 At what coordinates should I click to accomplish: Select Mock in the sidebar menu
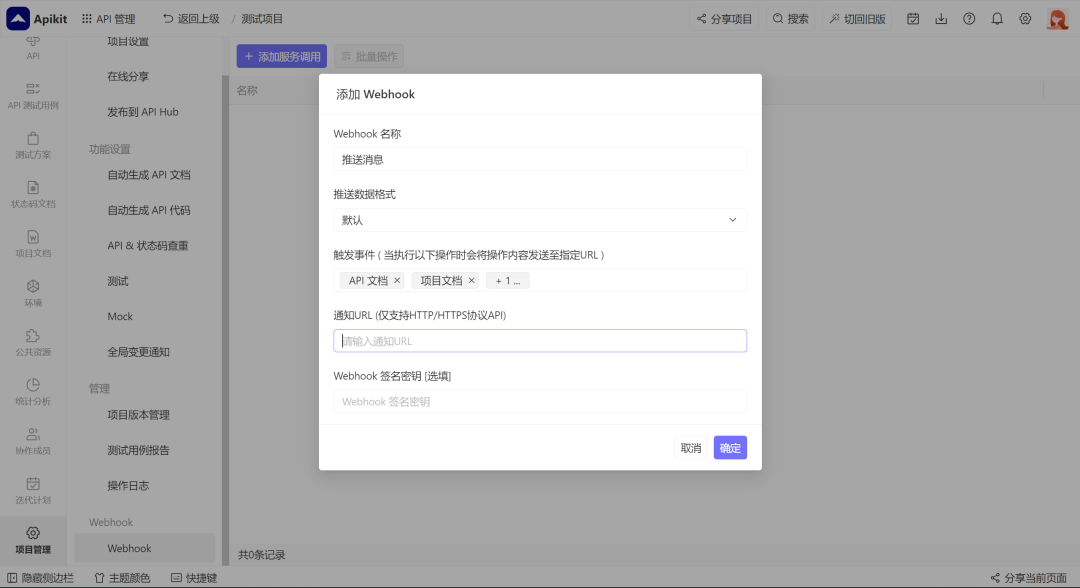click(x=120, y=316)
